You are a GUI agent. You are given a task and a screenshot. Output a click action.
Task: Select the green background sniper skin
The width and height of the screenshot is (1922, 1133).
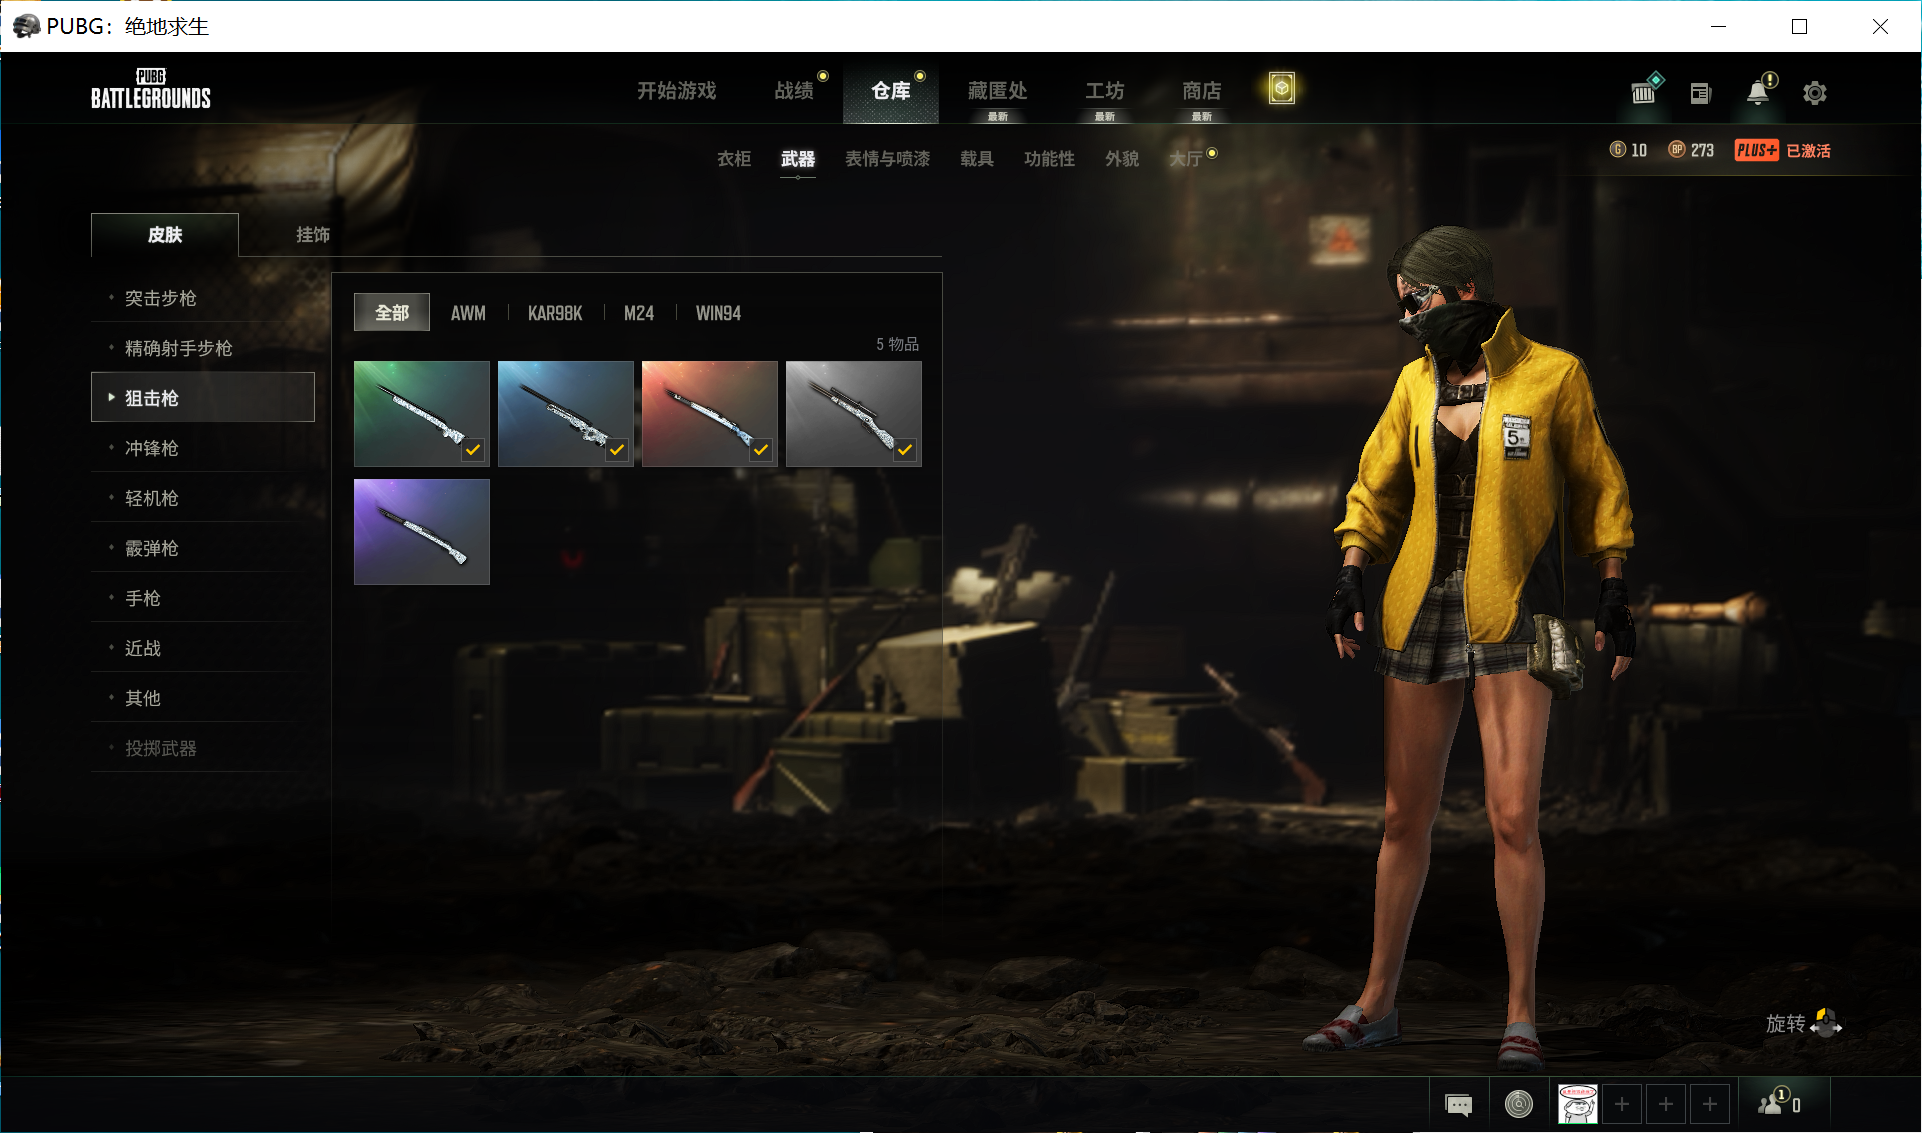tap(422, 414)
